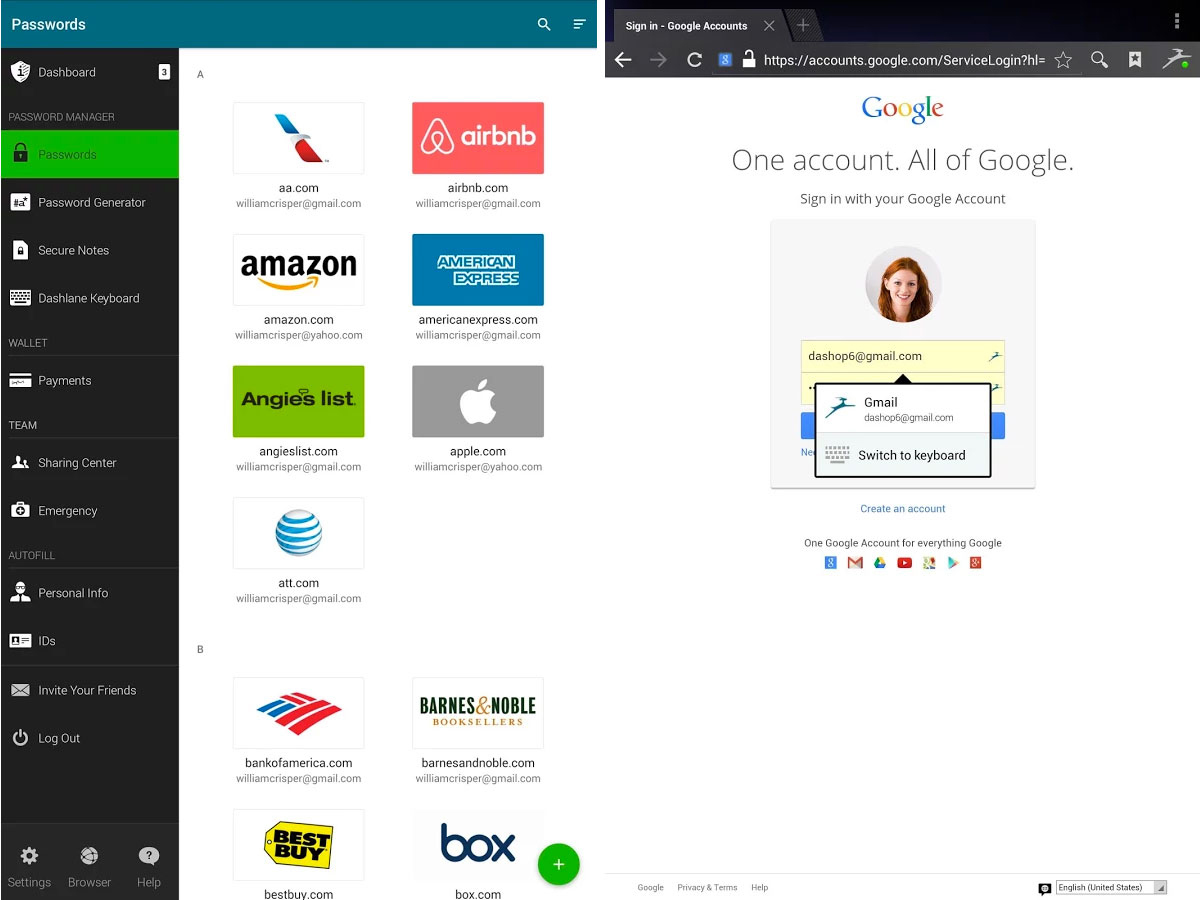Screen dimensions: 1200x900
Task: Open Settings gear at sidebar bottom
Action: (29, 856)
